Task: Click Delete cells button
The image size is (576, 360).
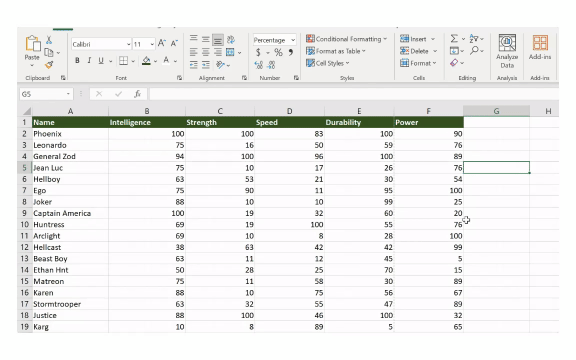Action: [418, 51]
